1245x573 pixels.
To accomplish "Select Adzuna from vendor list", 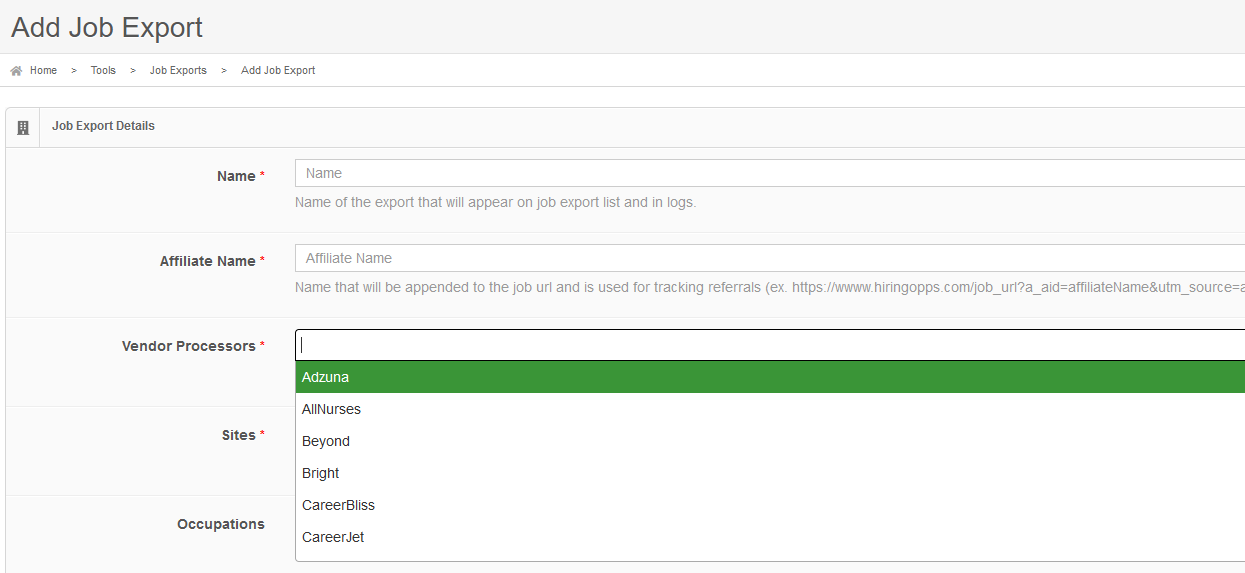I will pos(770,377).
